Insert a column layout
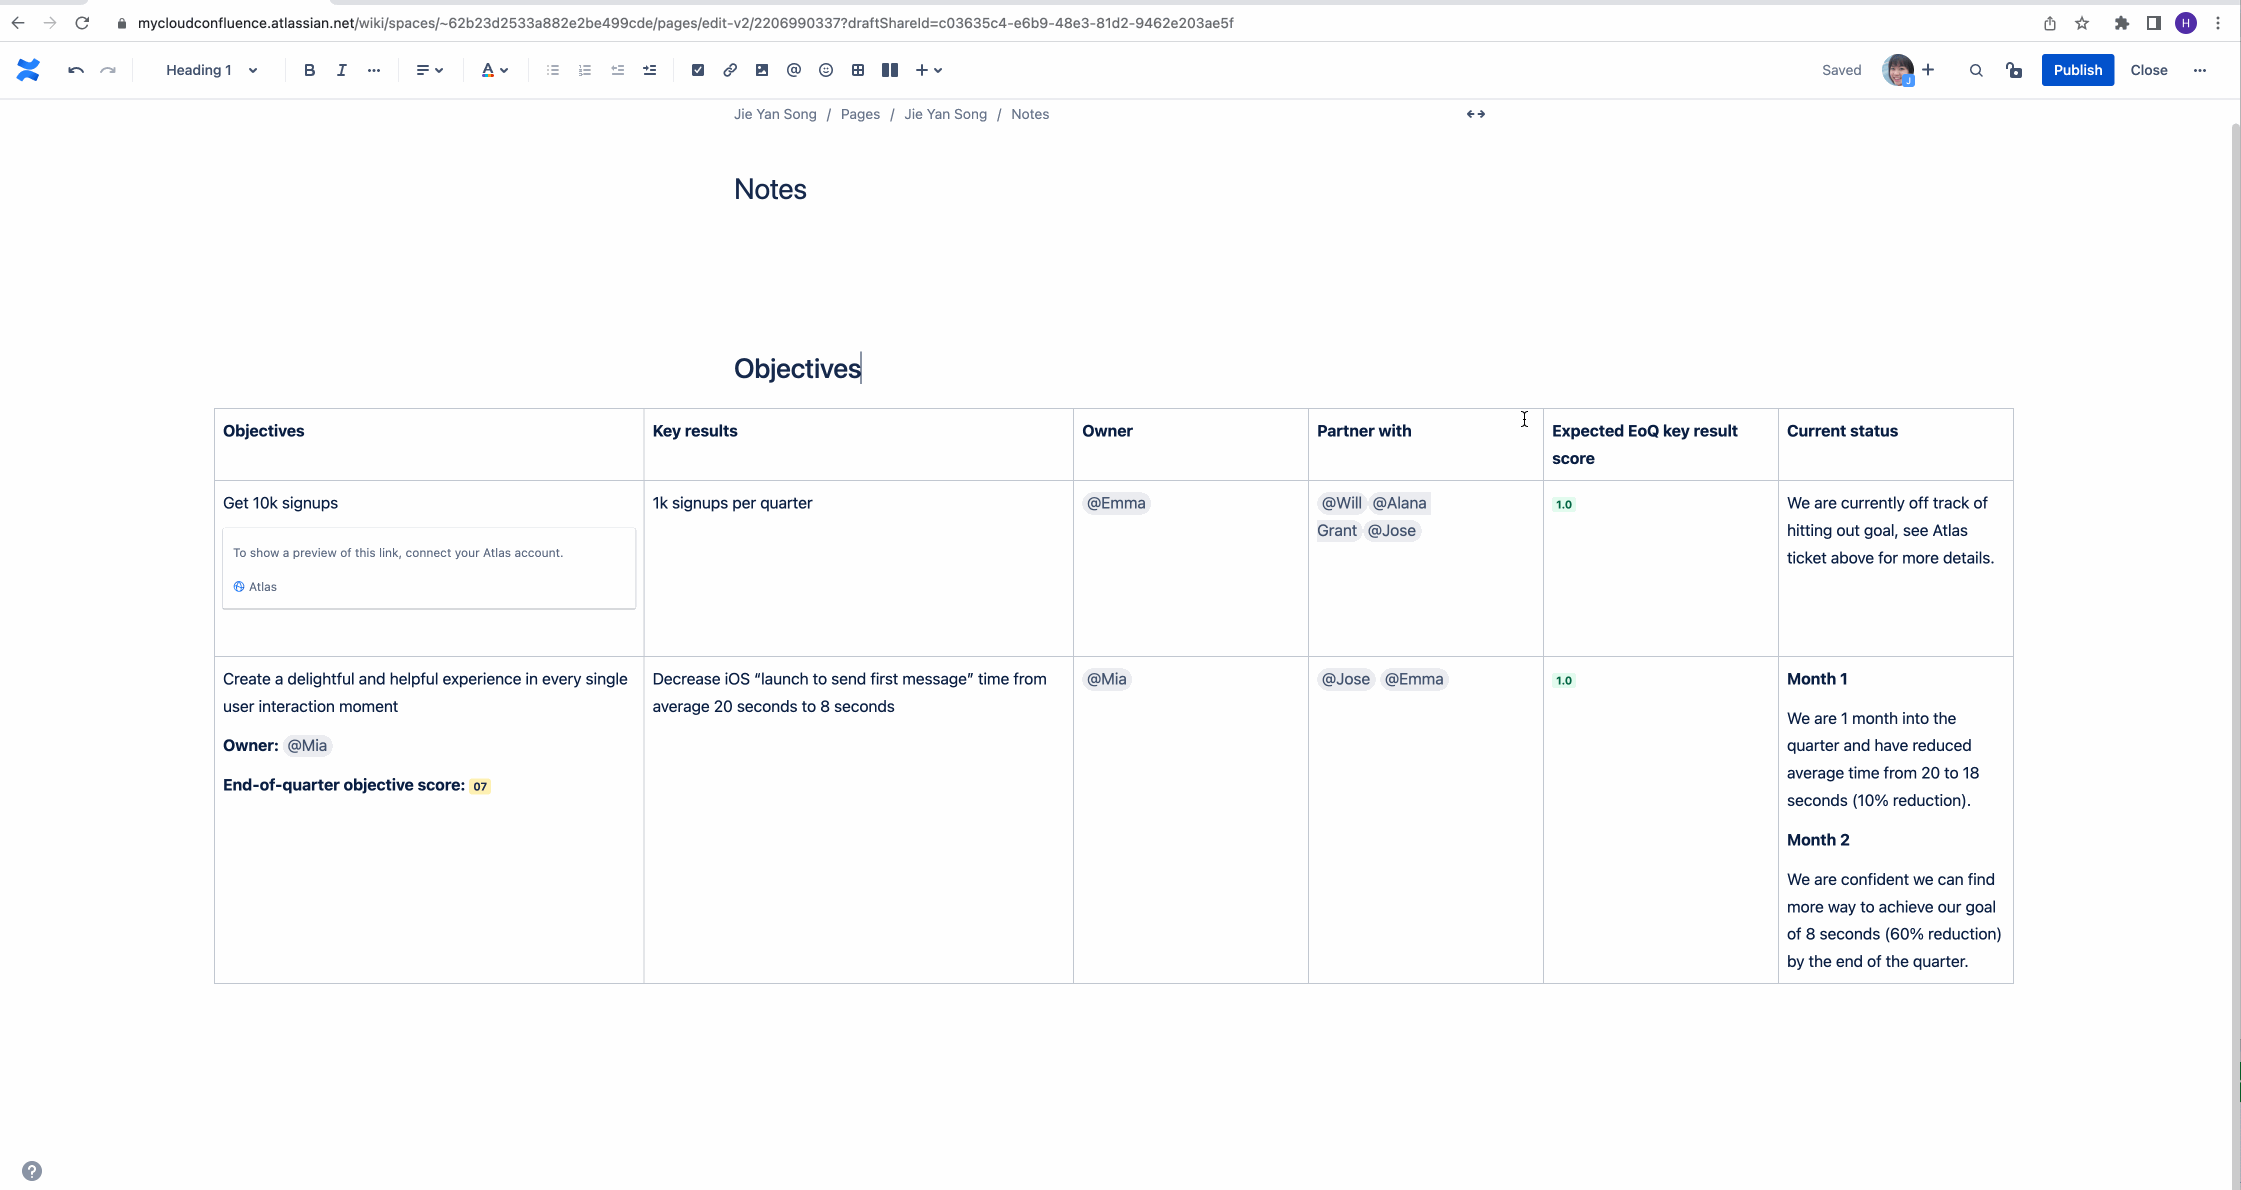2241x1190 pixels. coord(890,70)
